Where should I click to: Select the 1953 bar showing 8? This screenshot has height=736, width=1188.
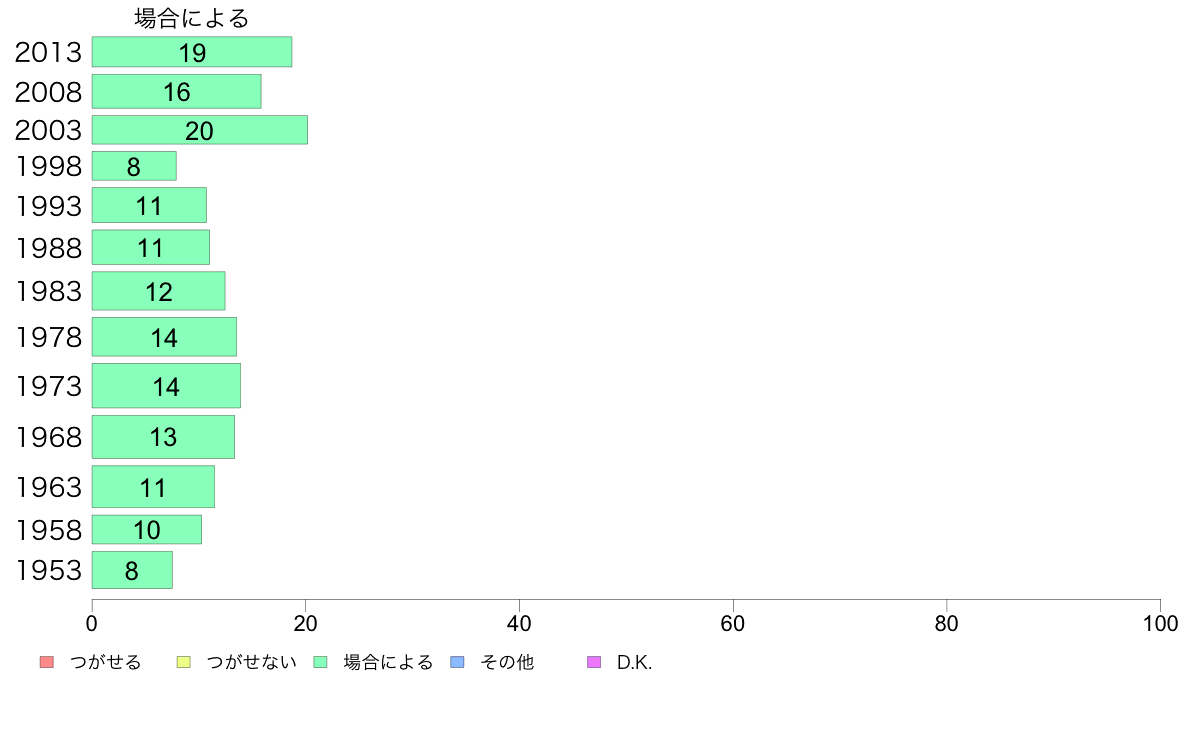click(133, 570)
